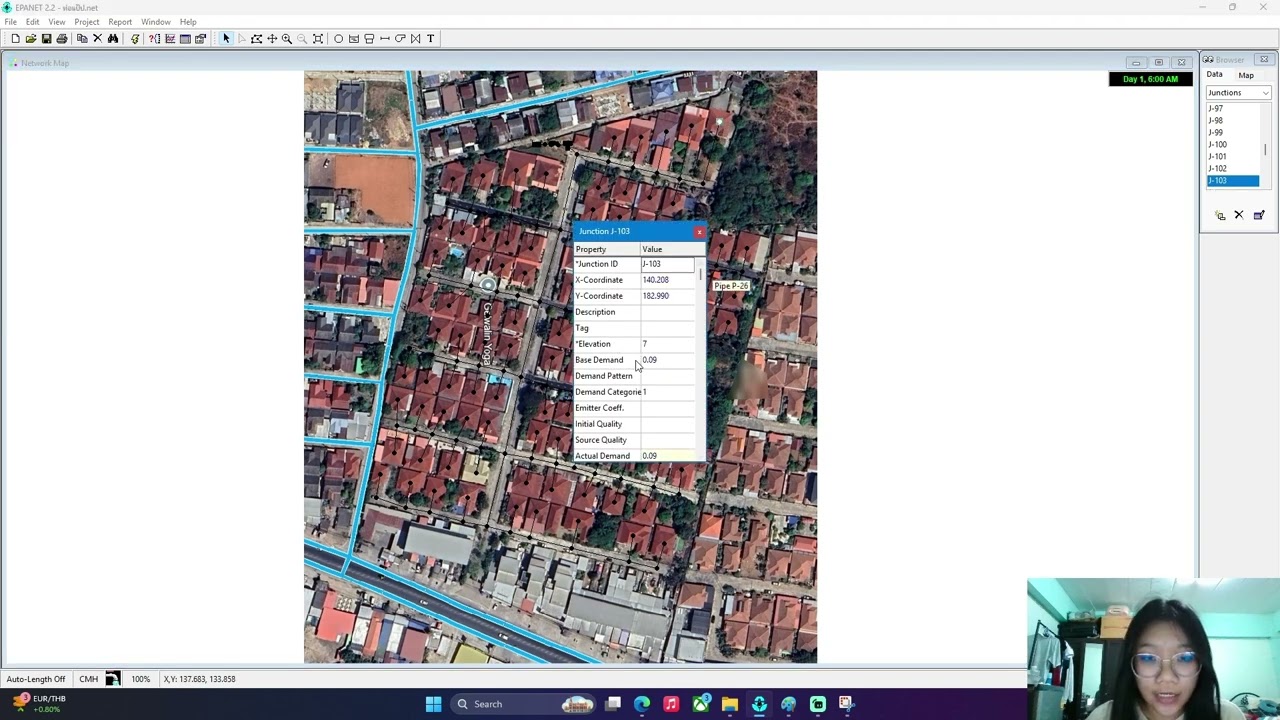Open the Windows Start menu
Image resolution: width=1280 pixels, height=720 pixels.
tap(433, 704)
